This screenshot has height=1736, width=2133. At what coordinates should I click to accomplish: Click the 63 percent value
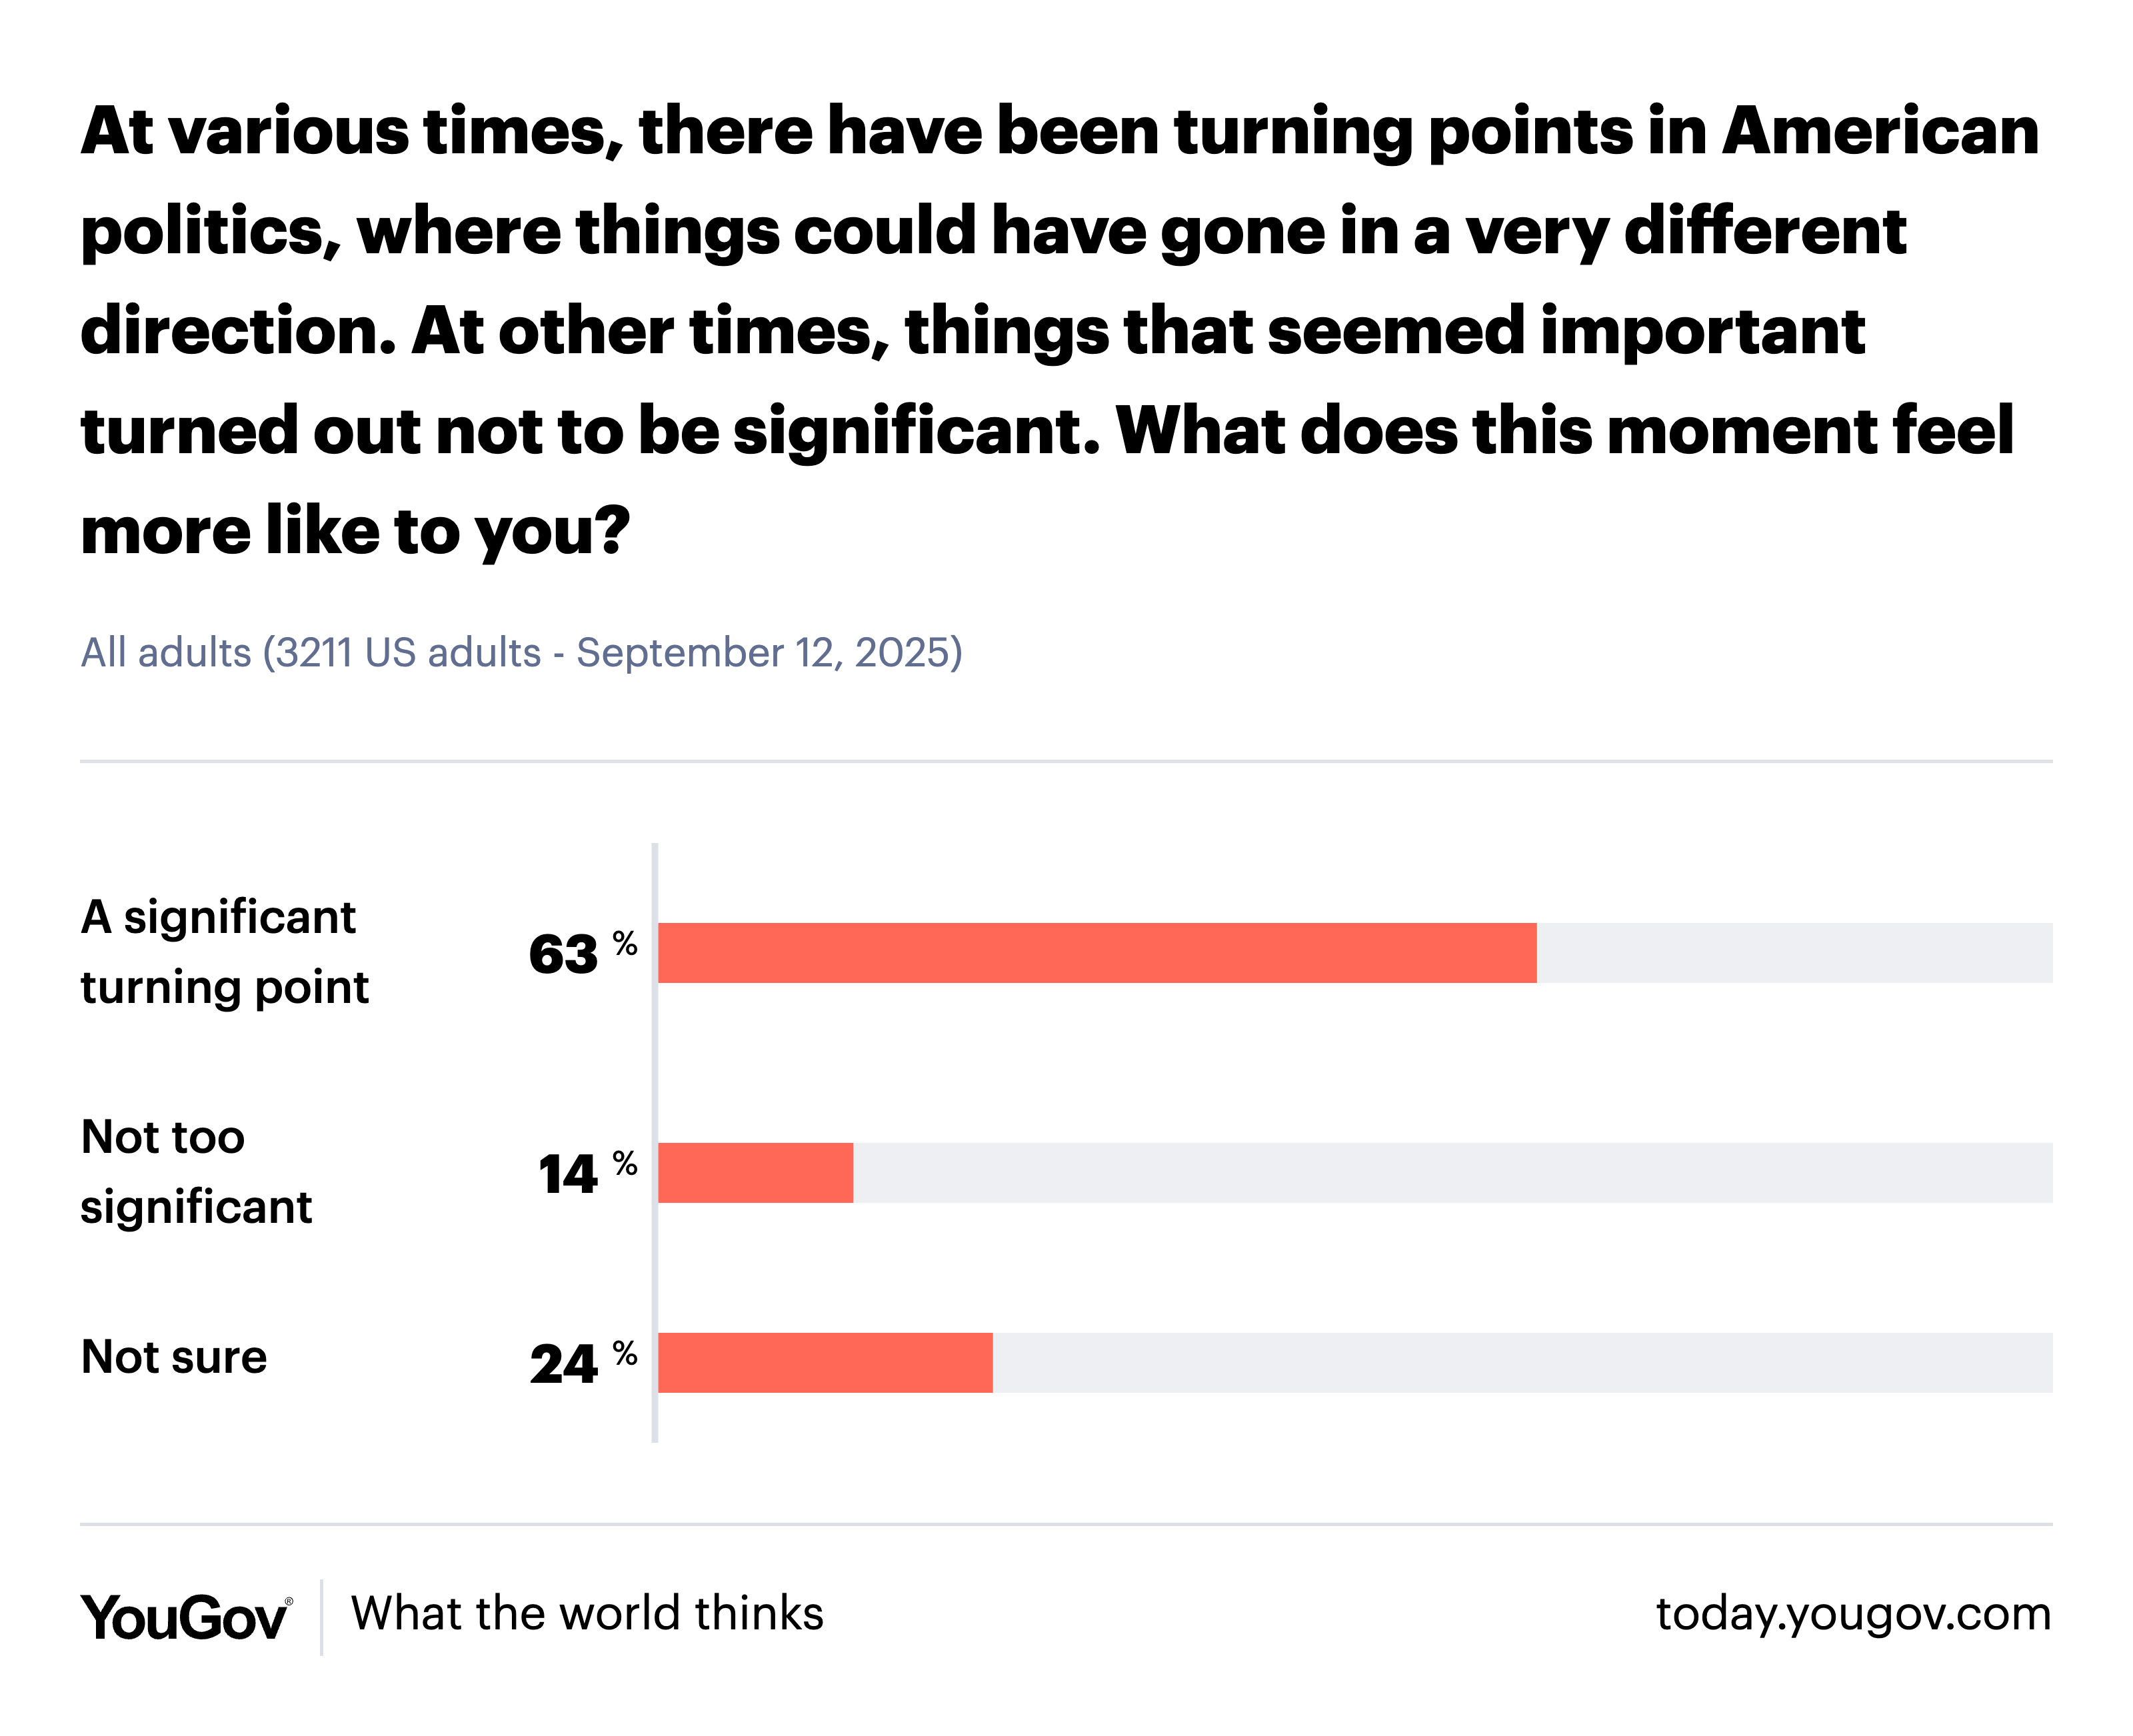(x=564, y=954)
